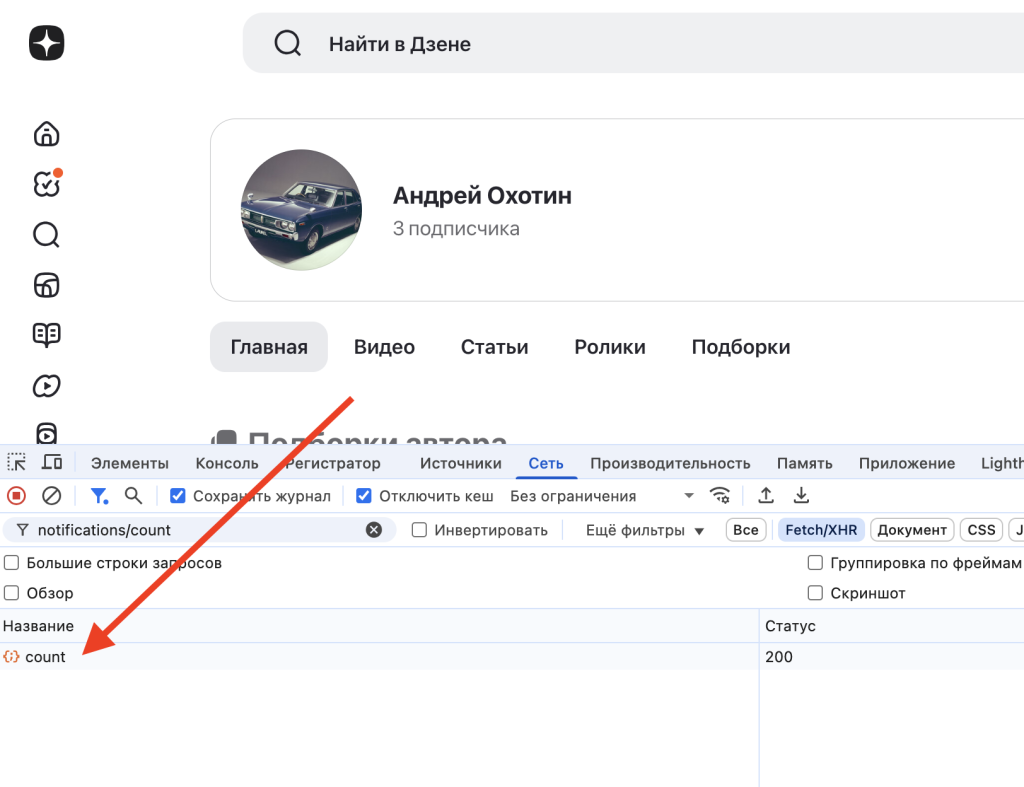Click the stop recording network log button
1024x787 pixels.
point(17,496)
